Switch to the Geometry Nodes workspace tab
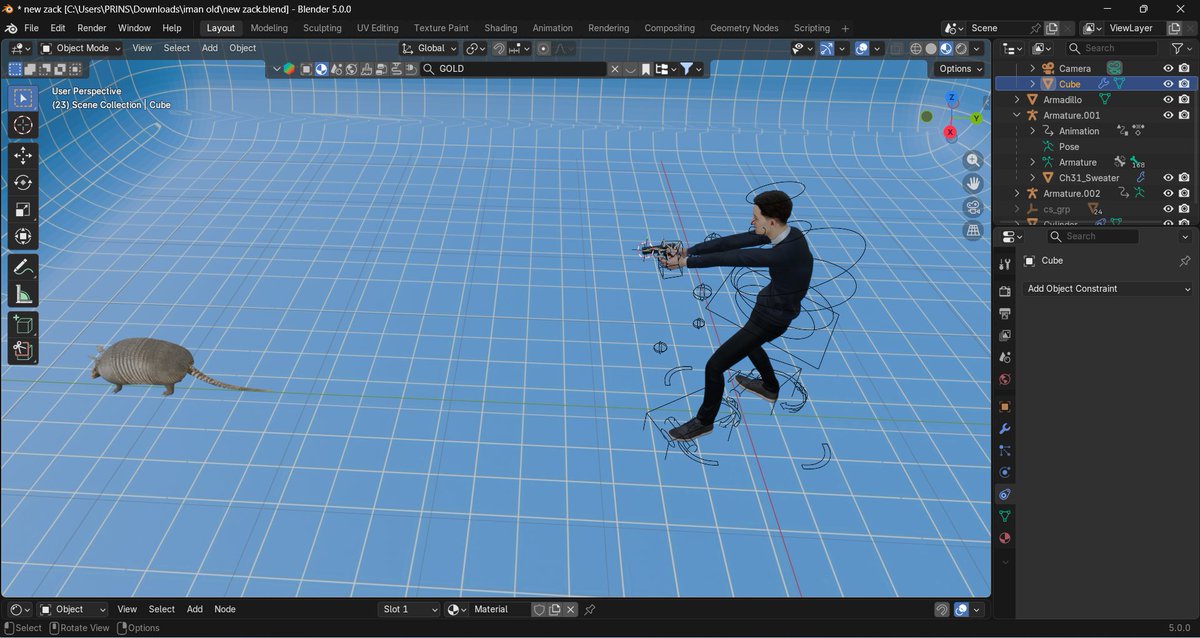This screenshot has width=1200, height=638. tap(742, 28)
